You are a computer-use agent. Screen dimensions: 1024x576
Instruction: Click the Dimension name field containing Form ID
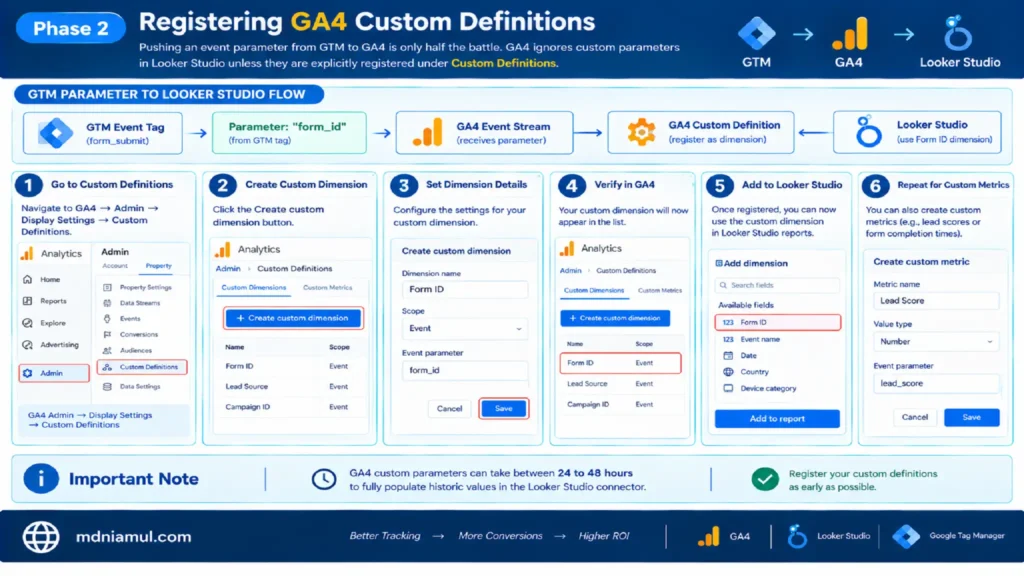(x=464, y=289)
